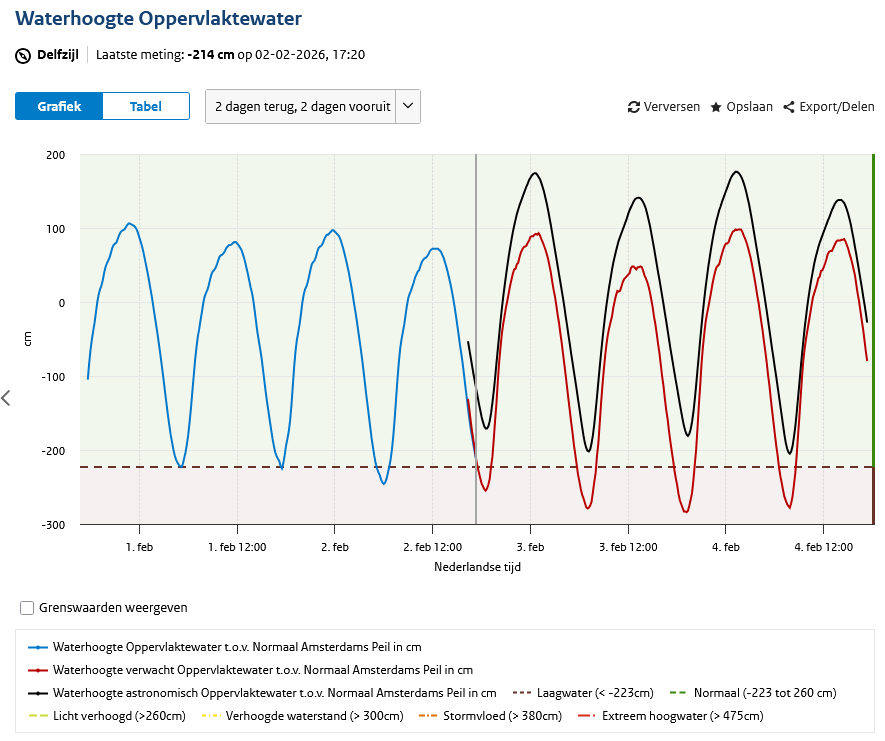The width and height of the screenshot is (885, 741).
Task: Click the left arrow to go back
Action: 6,398
